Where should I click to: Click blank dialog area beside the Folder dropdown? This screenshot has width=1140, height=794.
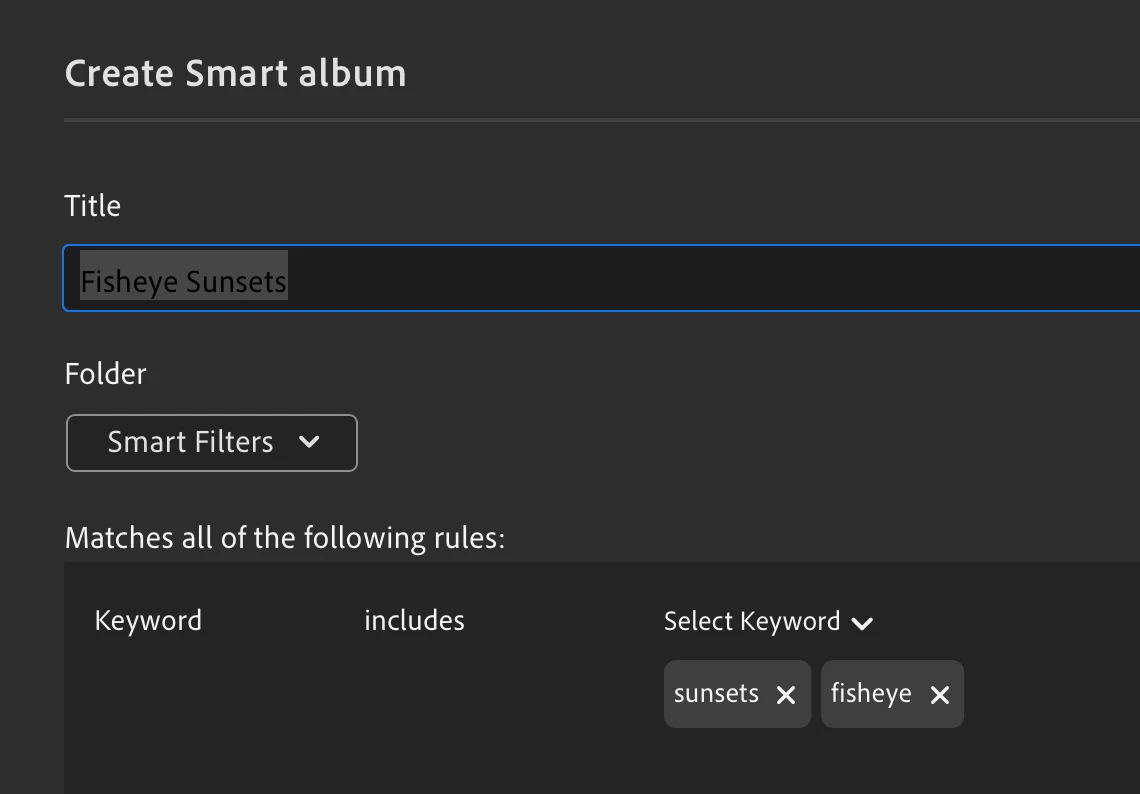click(700, 442)
